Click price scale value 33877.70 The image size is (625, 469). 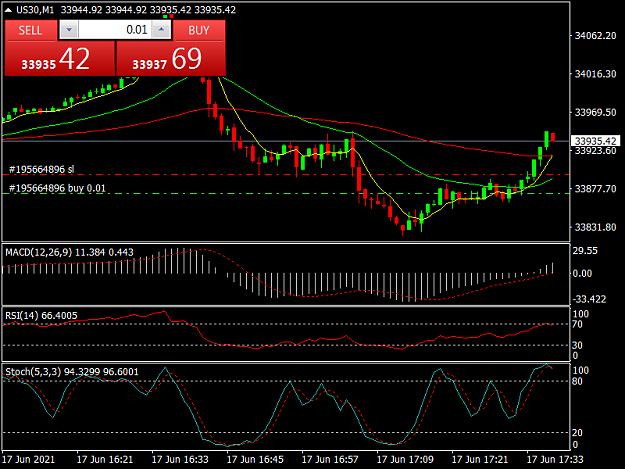[x=596, y=189]
